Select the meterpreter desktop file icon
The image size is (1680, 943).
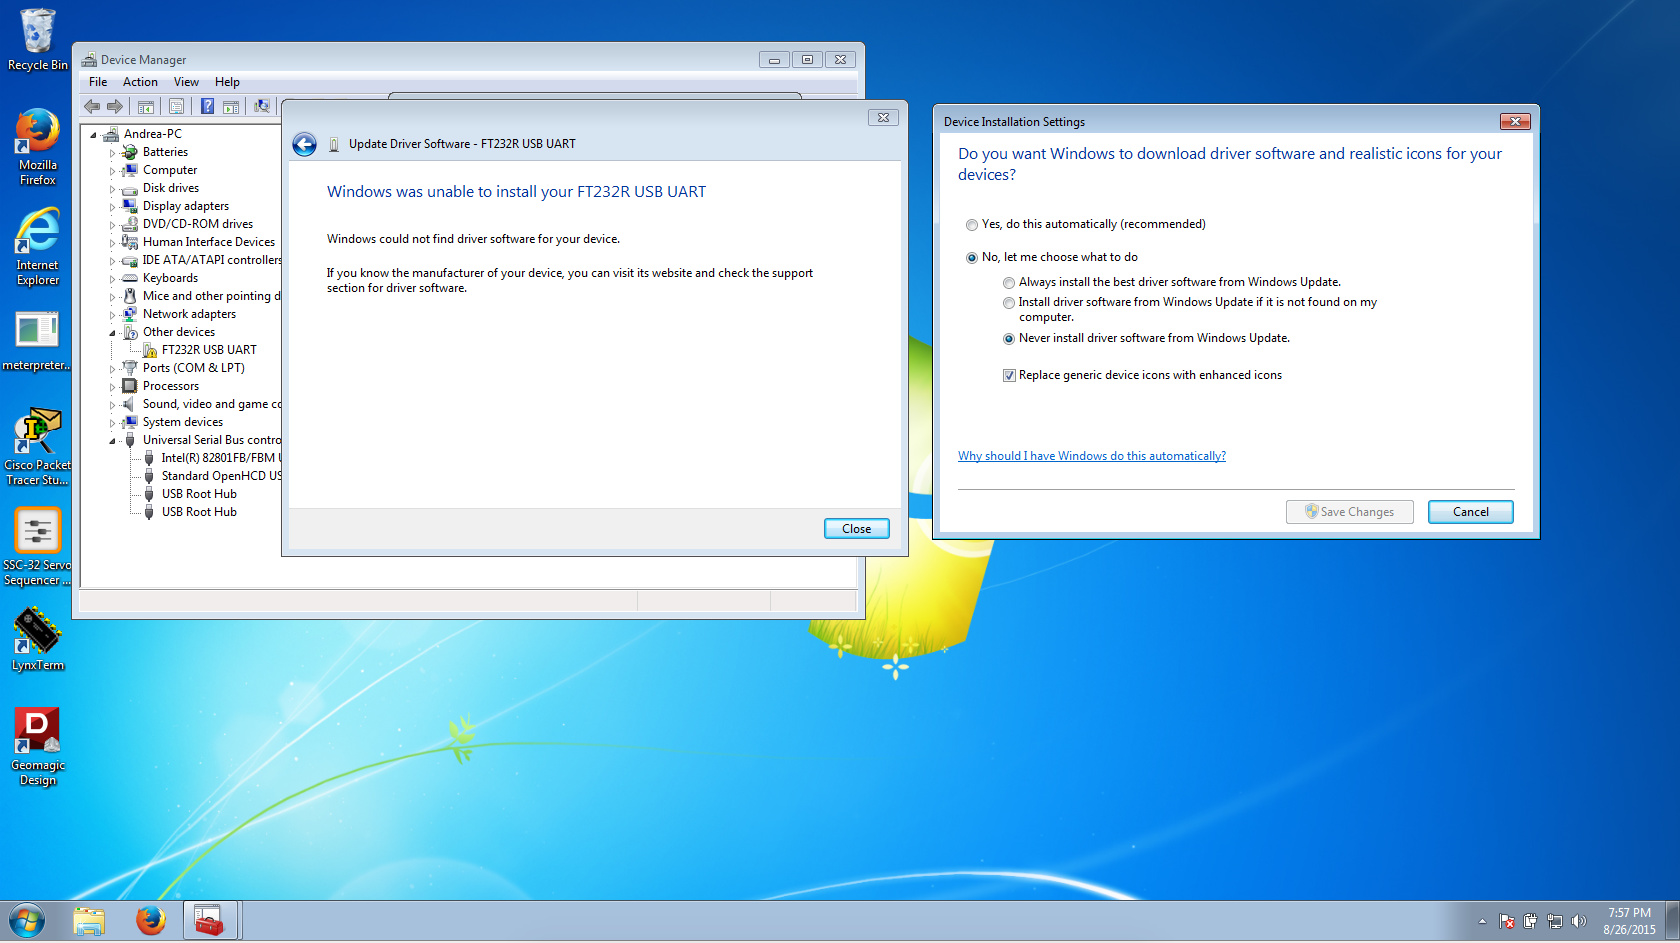(38, 341)
